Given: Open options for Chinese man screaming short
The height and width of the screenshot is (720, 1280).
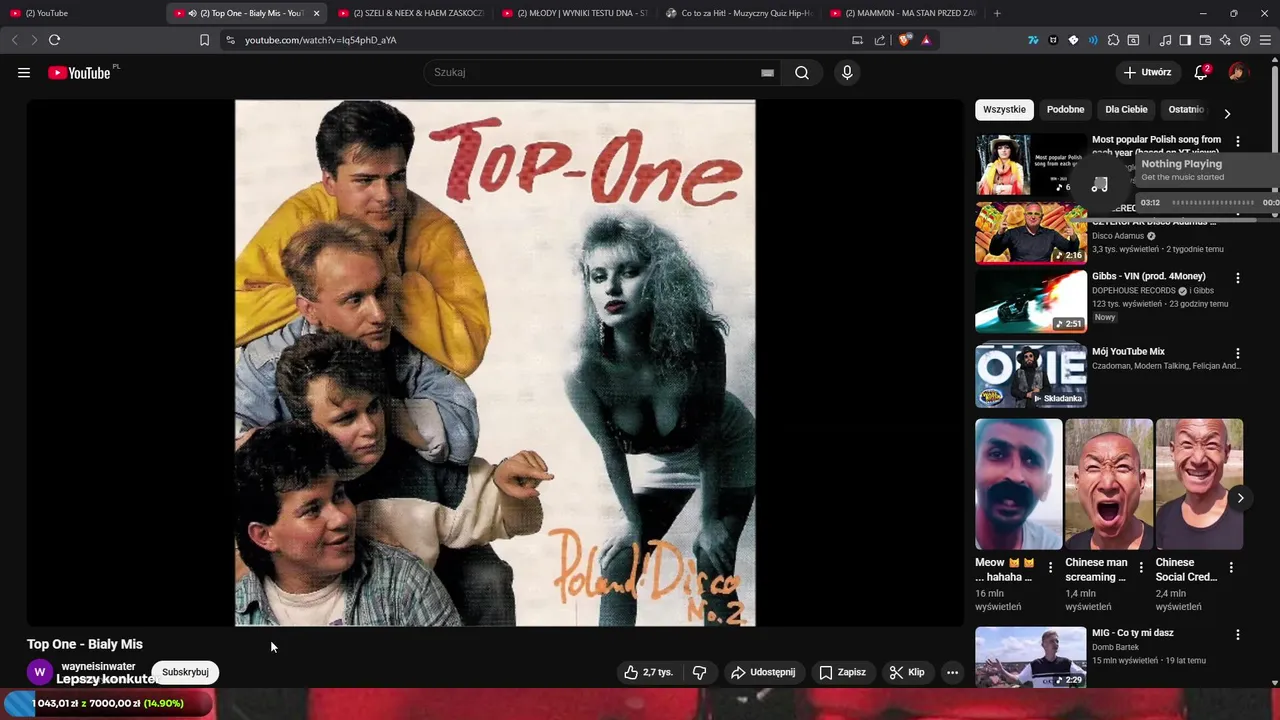Looking at the screenshot, I should click(1140, 567).
